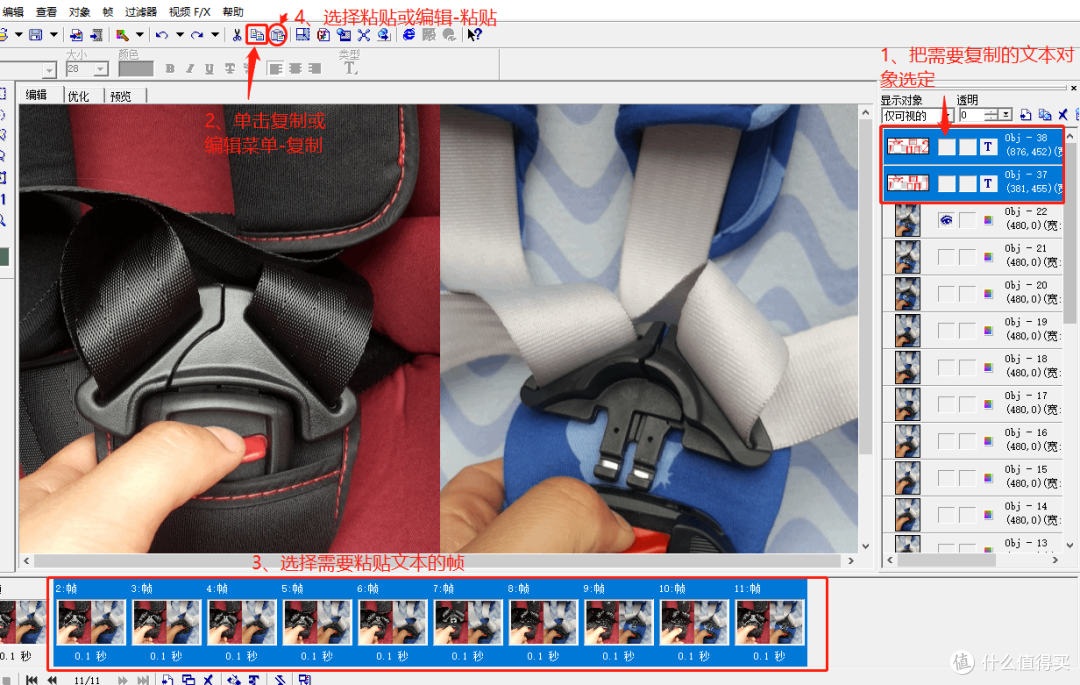Viewport: 1080px width, 685px height.
Task: Toggle the lock box on Obj - 21
Action: click(967, 257)
